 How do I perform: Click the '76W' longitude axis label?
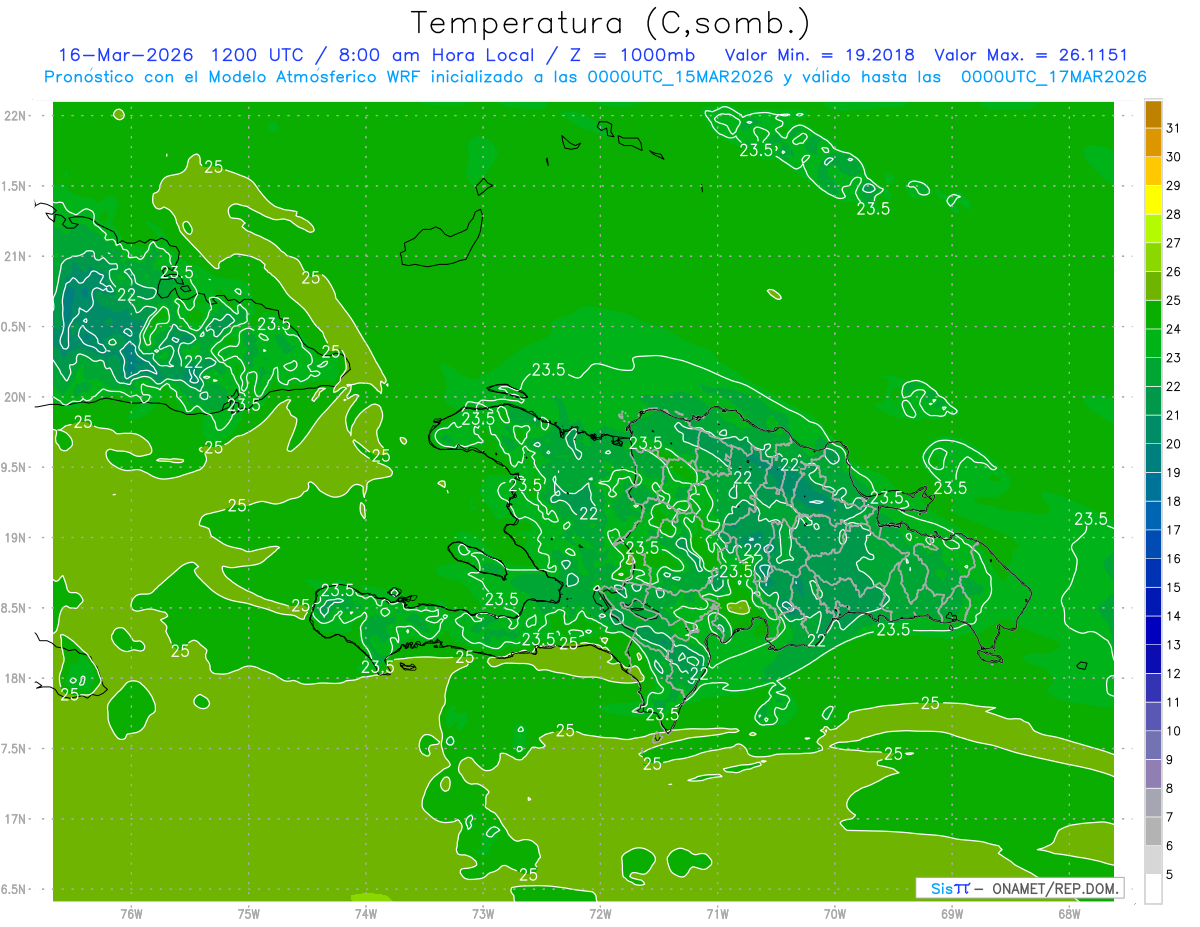[131, 913]
